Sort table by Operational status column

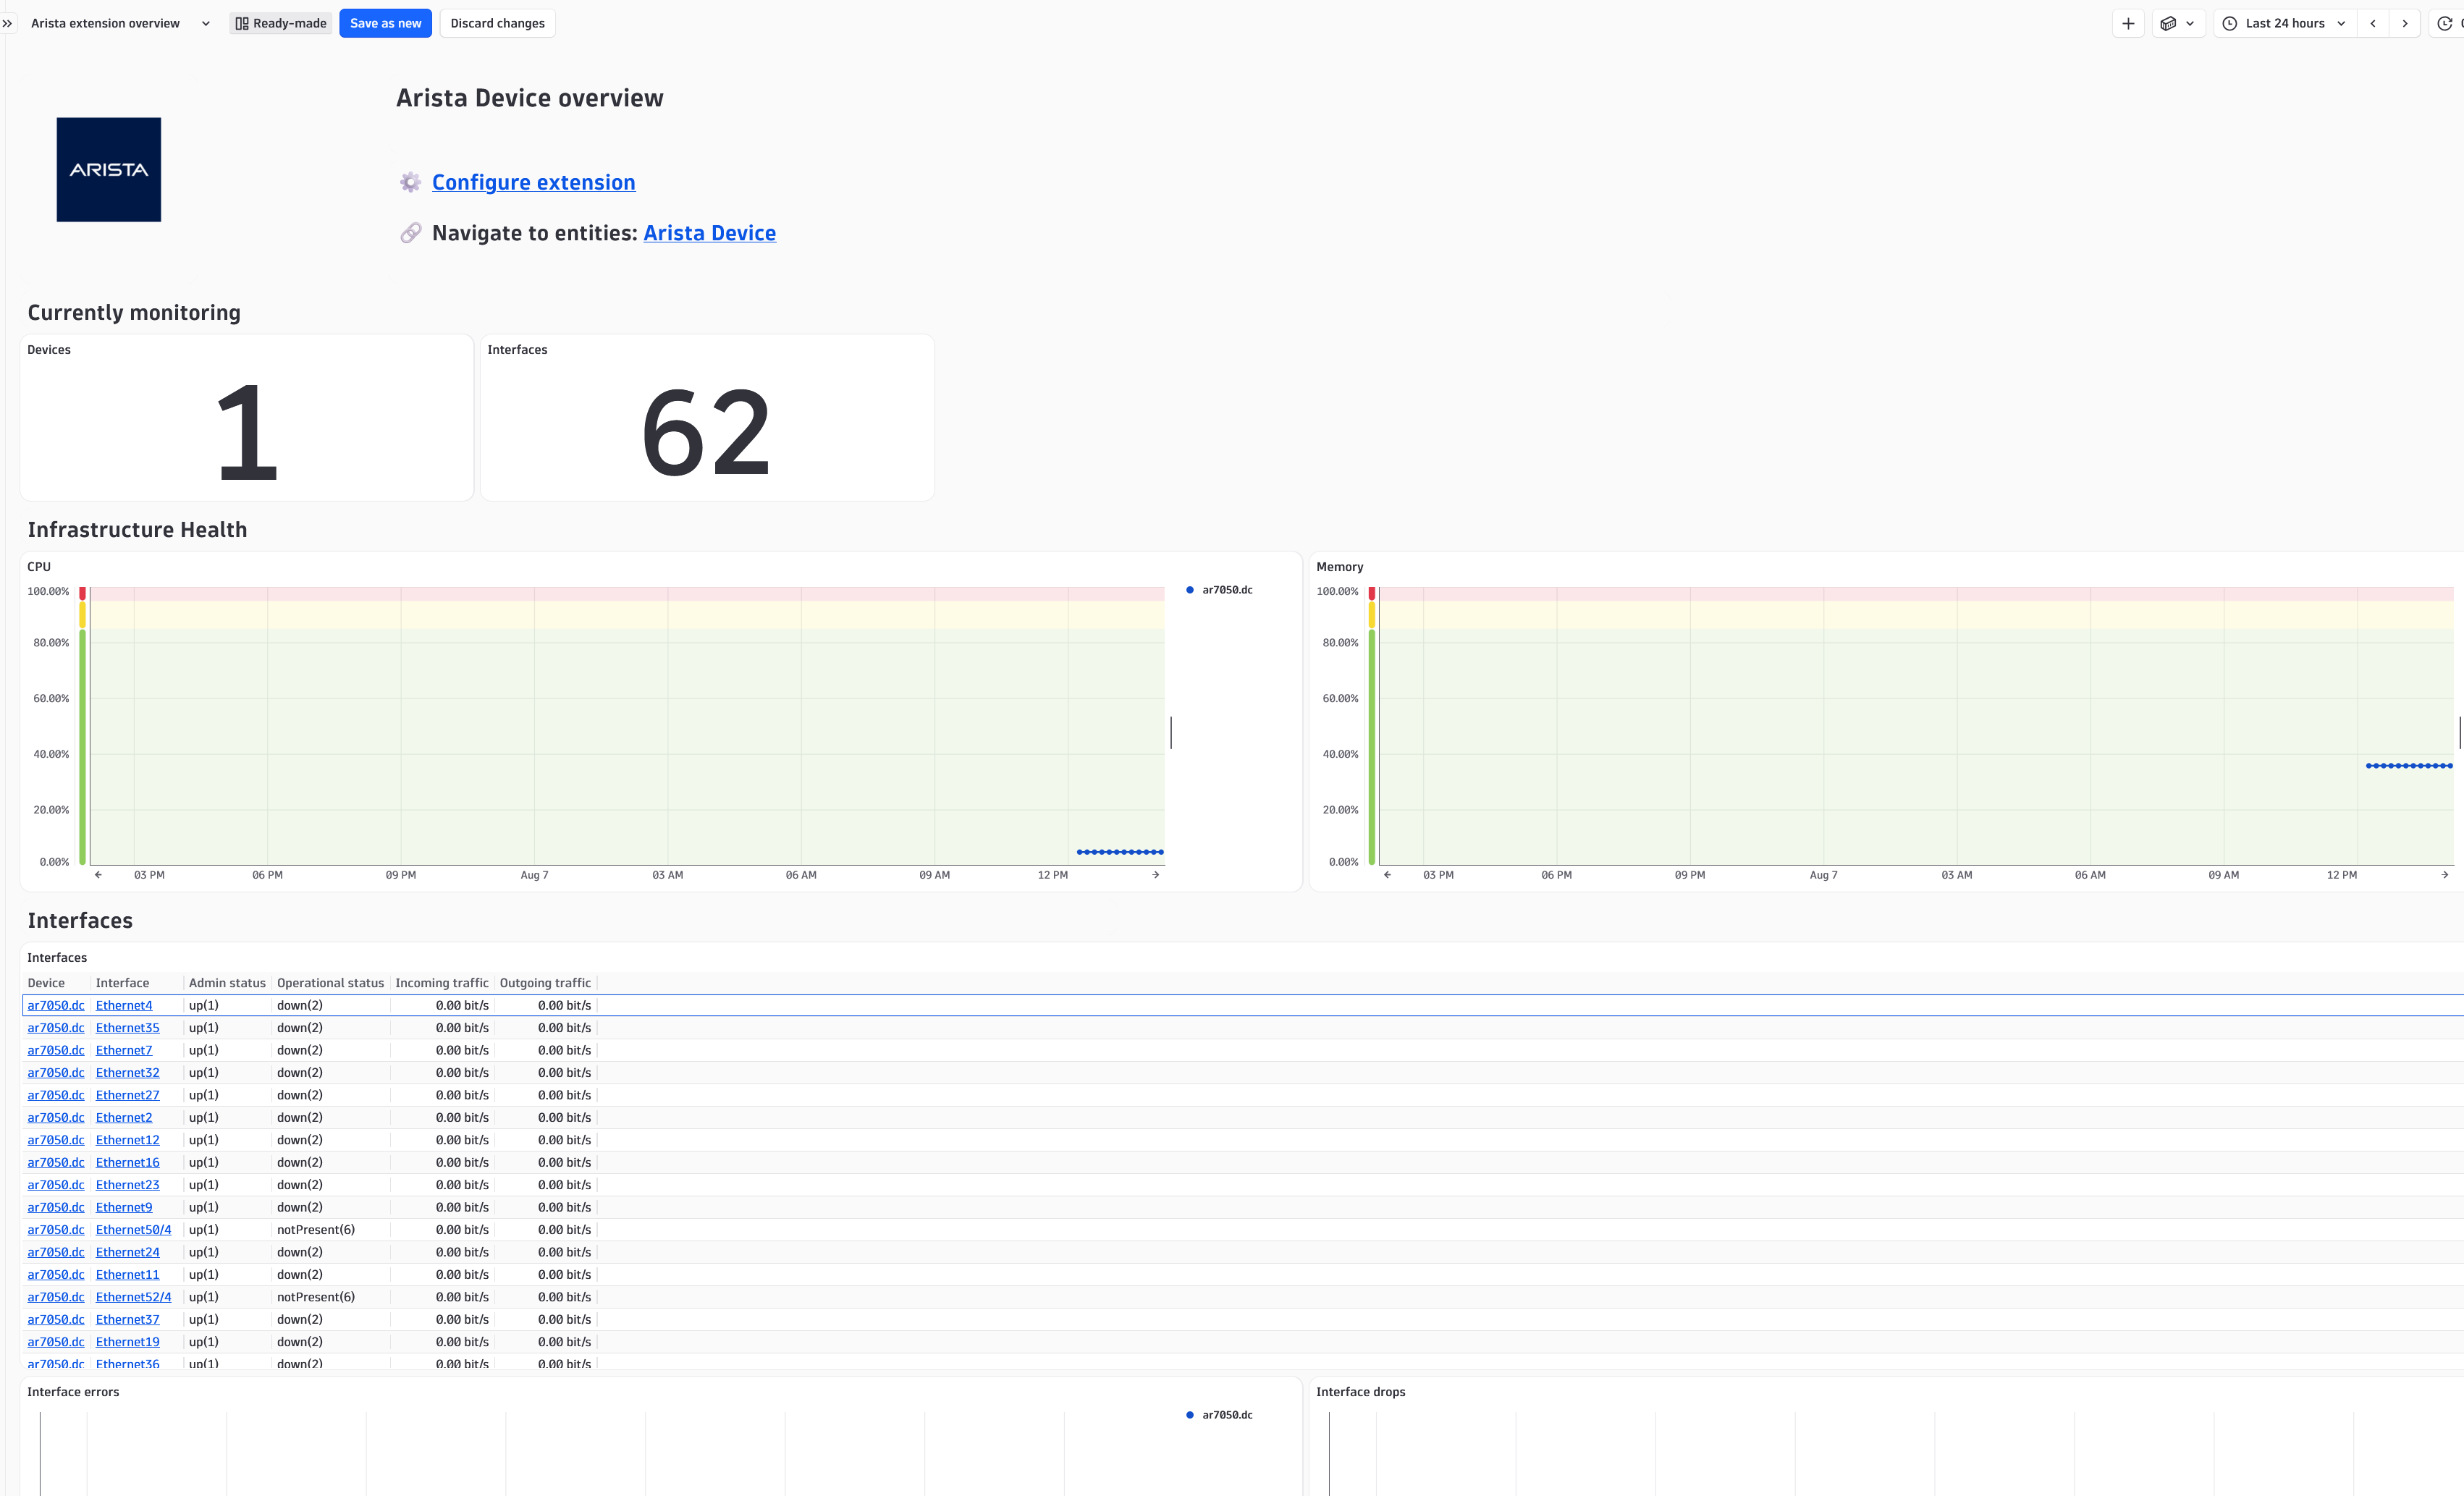tap(330, 983)
